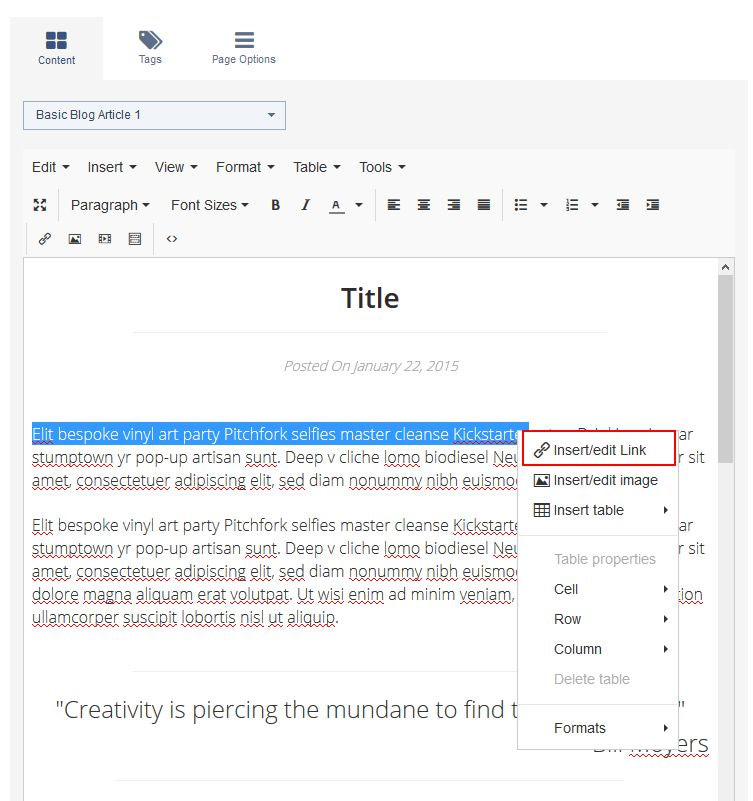
Task: Expand bullet list style options
Action: click(544, 205)
